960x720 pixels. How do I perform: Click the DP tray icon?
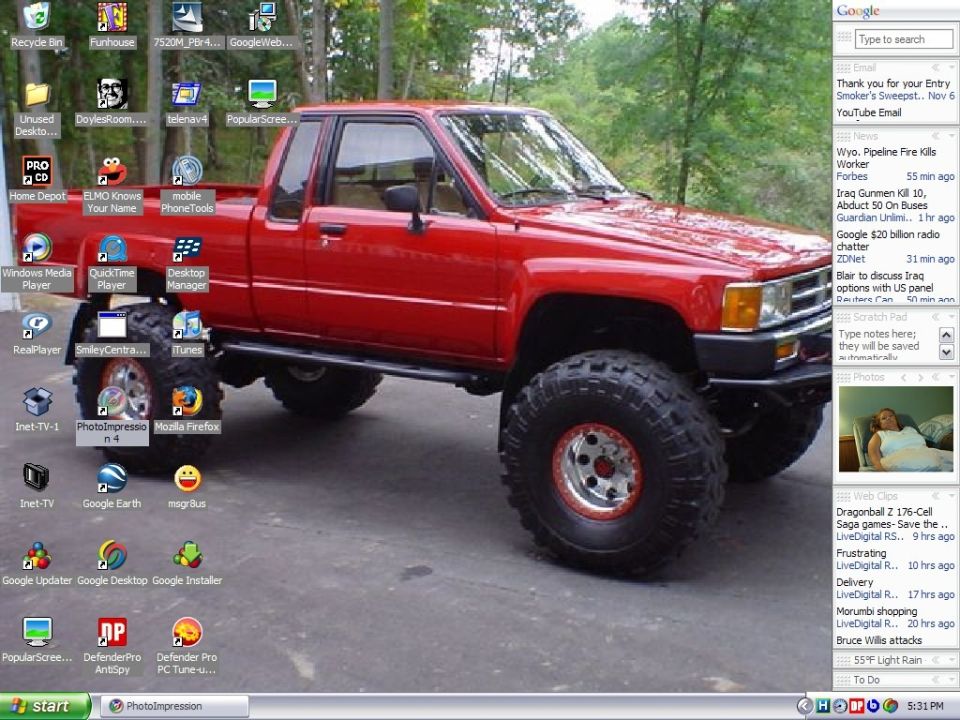(x=857, y=706)
